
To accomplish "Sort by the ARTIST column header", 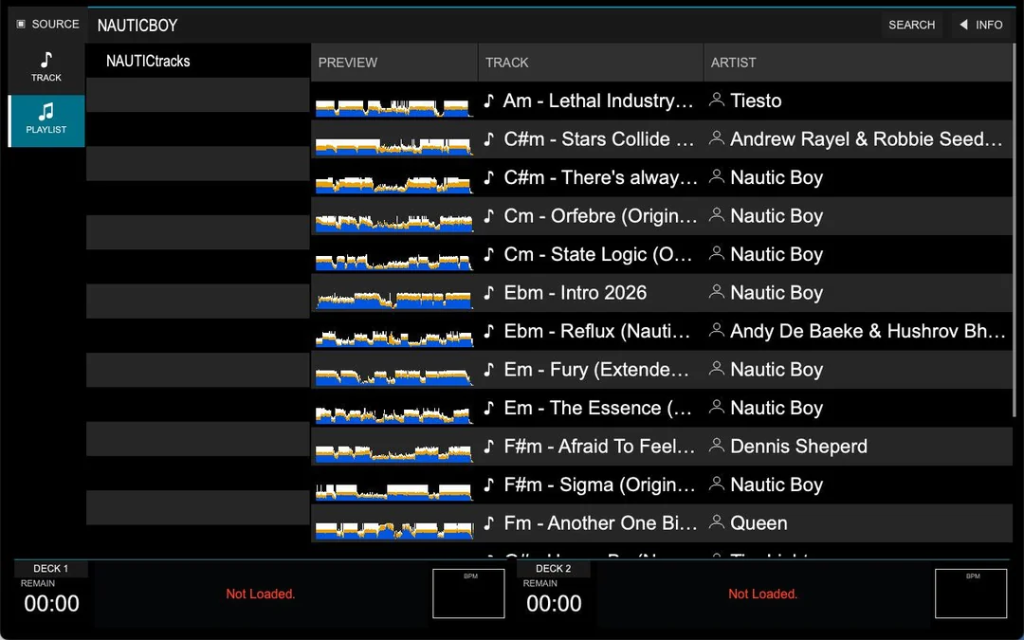I will tap(858, 63).
